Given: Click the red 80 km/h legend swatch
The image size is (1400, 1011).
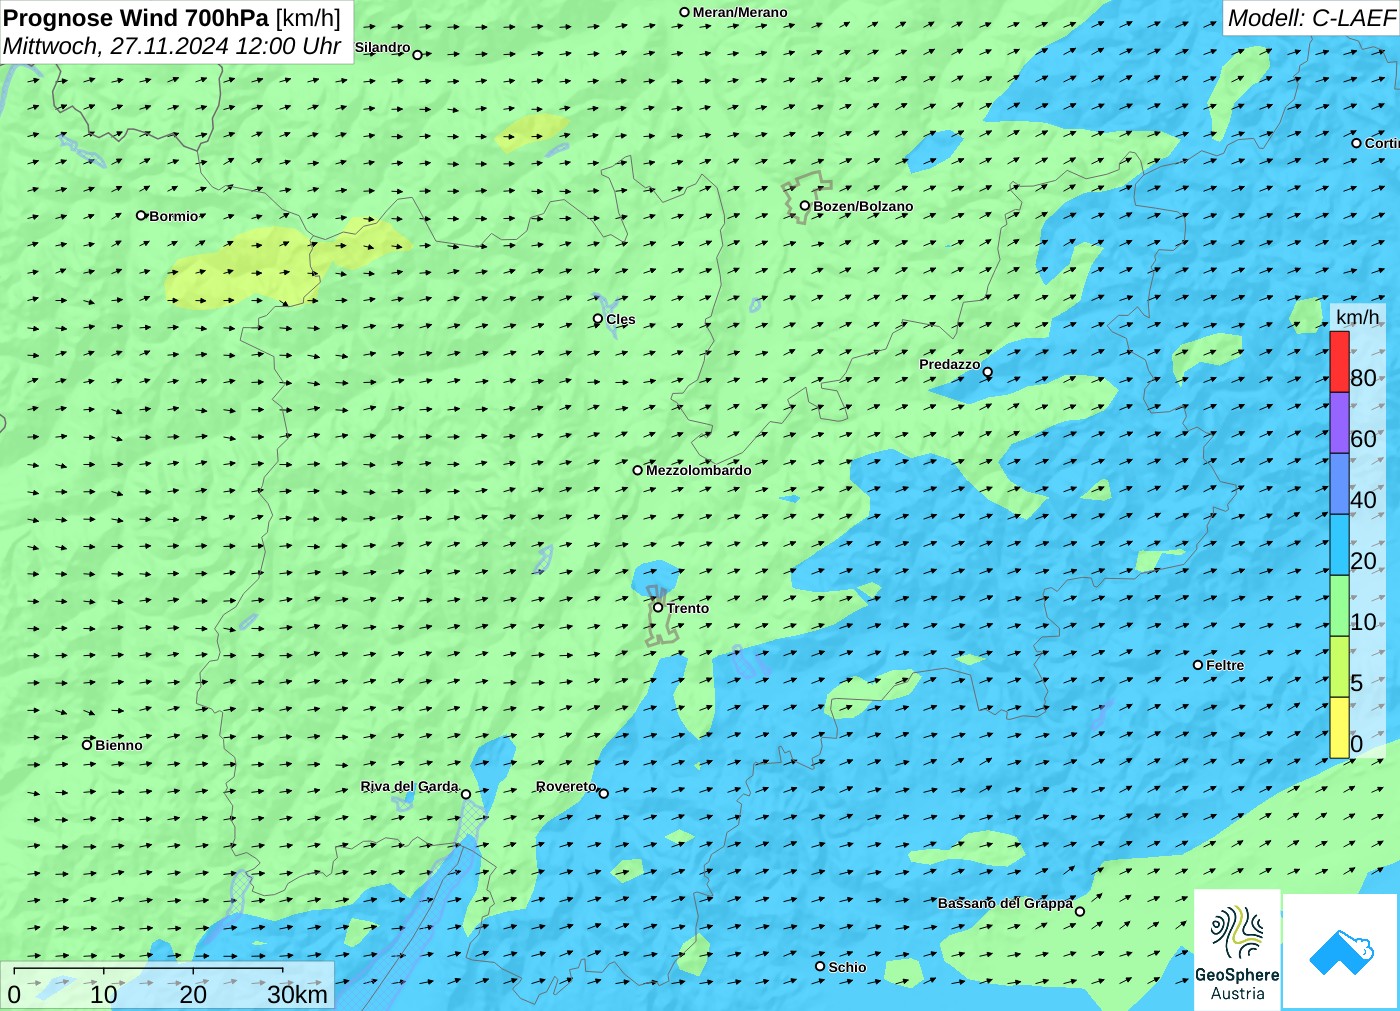Looking at the screenshot, I should [1339, 361].
